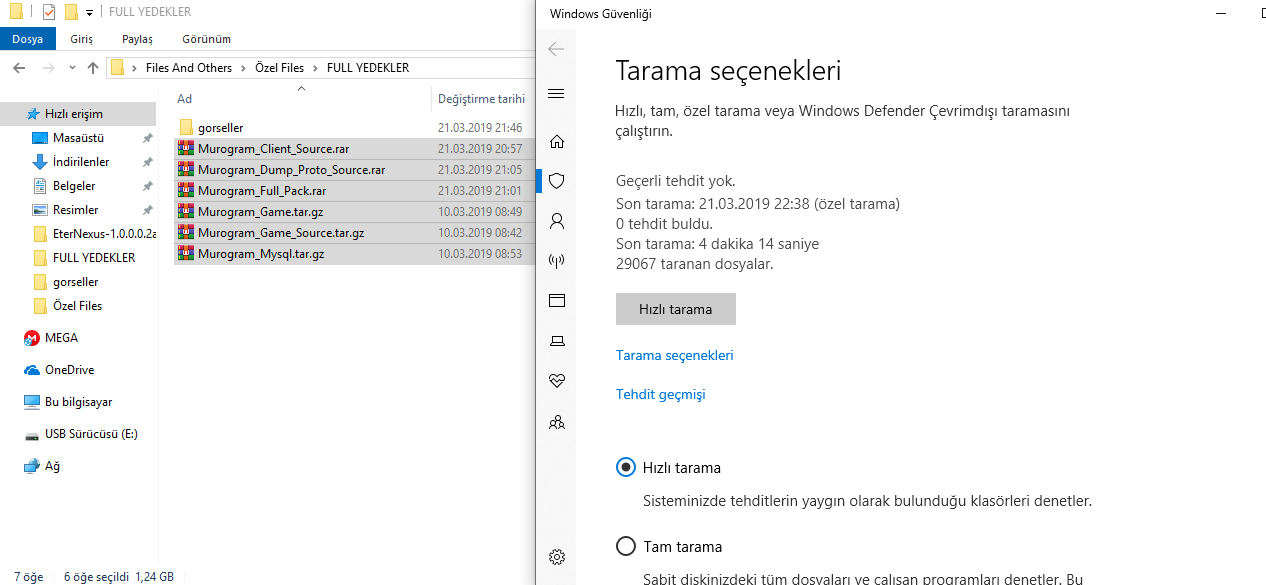Open Firewall & network protection icon
Screen dimensions: 1266x585
[557, 261]
